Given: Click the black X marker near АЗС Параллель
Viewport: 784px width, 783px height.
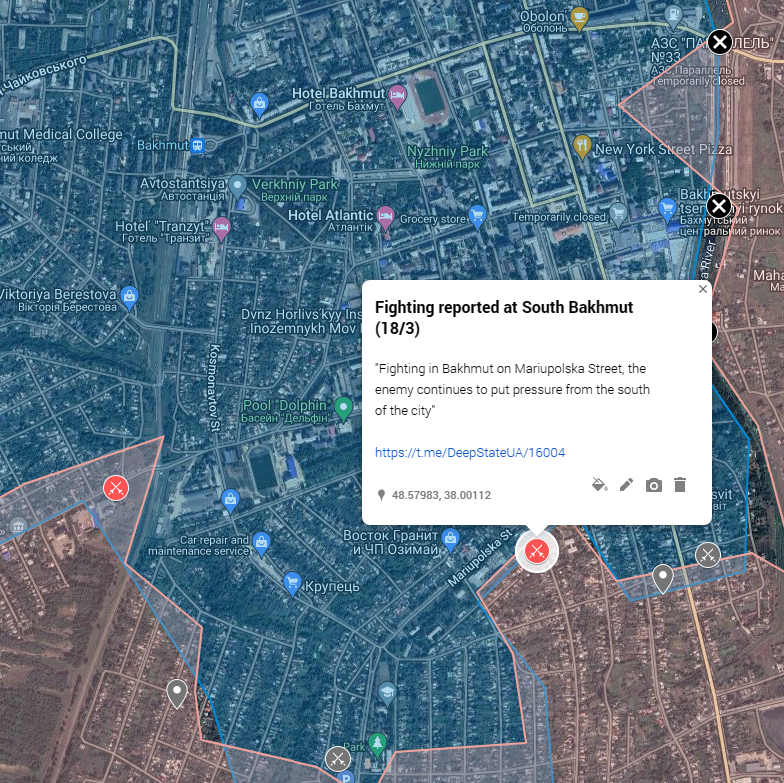Looking at the screenshot, I should pos(720,42).
